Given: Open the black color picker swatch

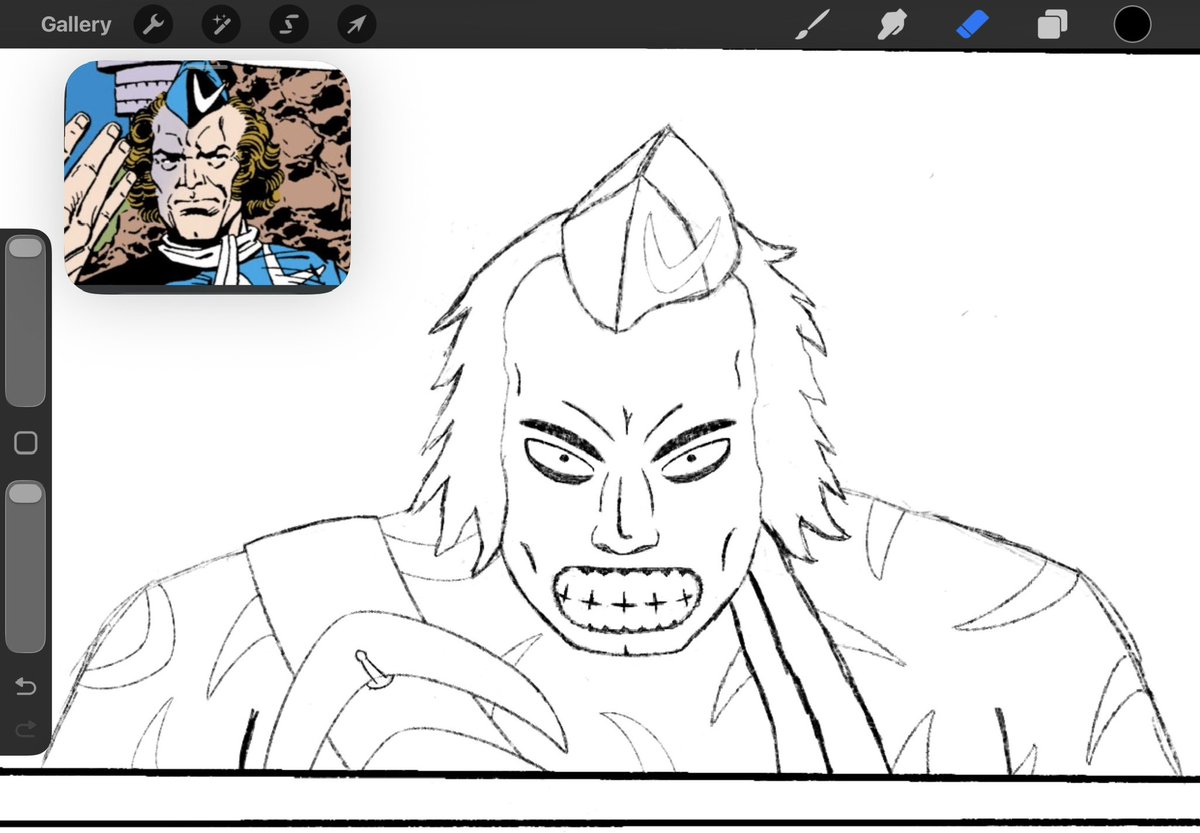Looking at the screenshot, I should tap(1132, 25).
